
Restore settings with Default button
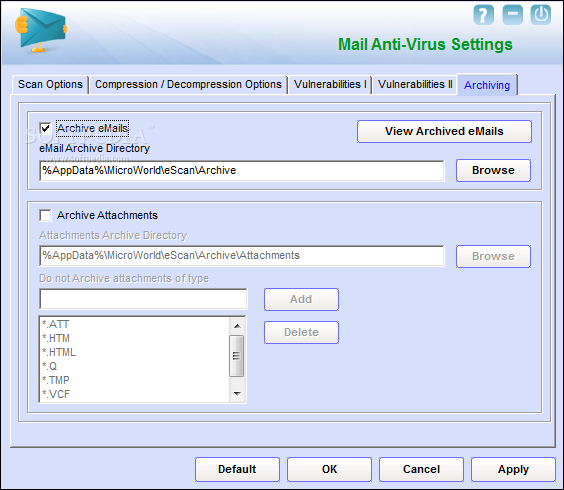point(237,469)
